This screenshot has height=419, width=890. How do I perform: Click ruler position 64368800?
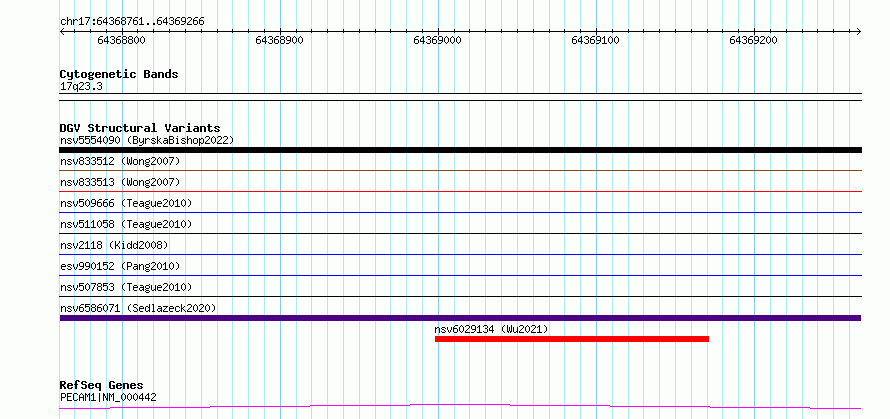(x=121, y=40)
